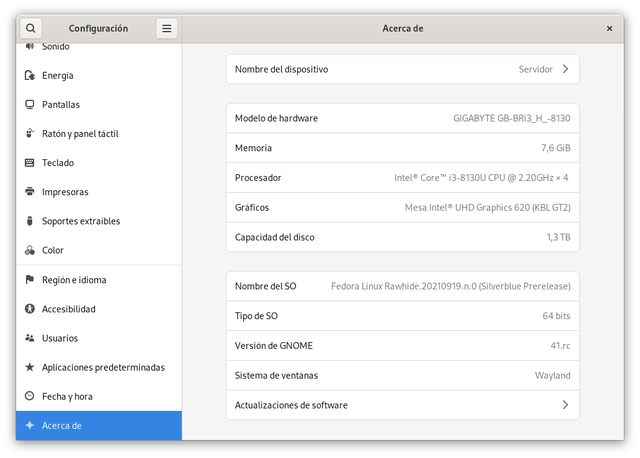Click the Región e idioma flag icon

(30, 280)
